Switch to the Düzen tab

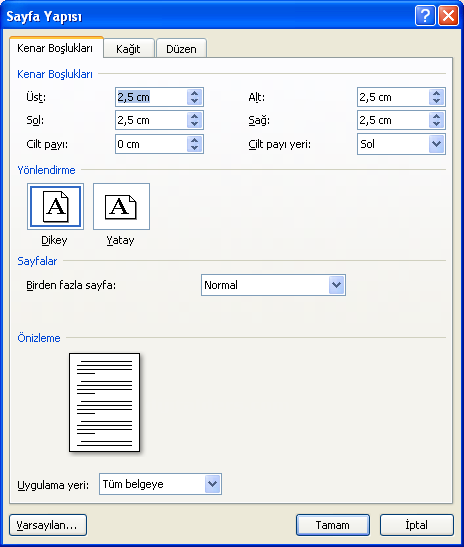[x=181, y=48]
